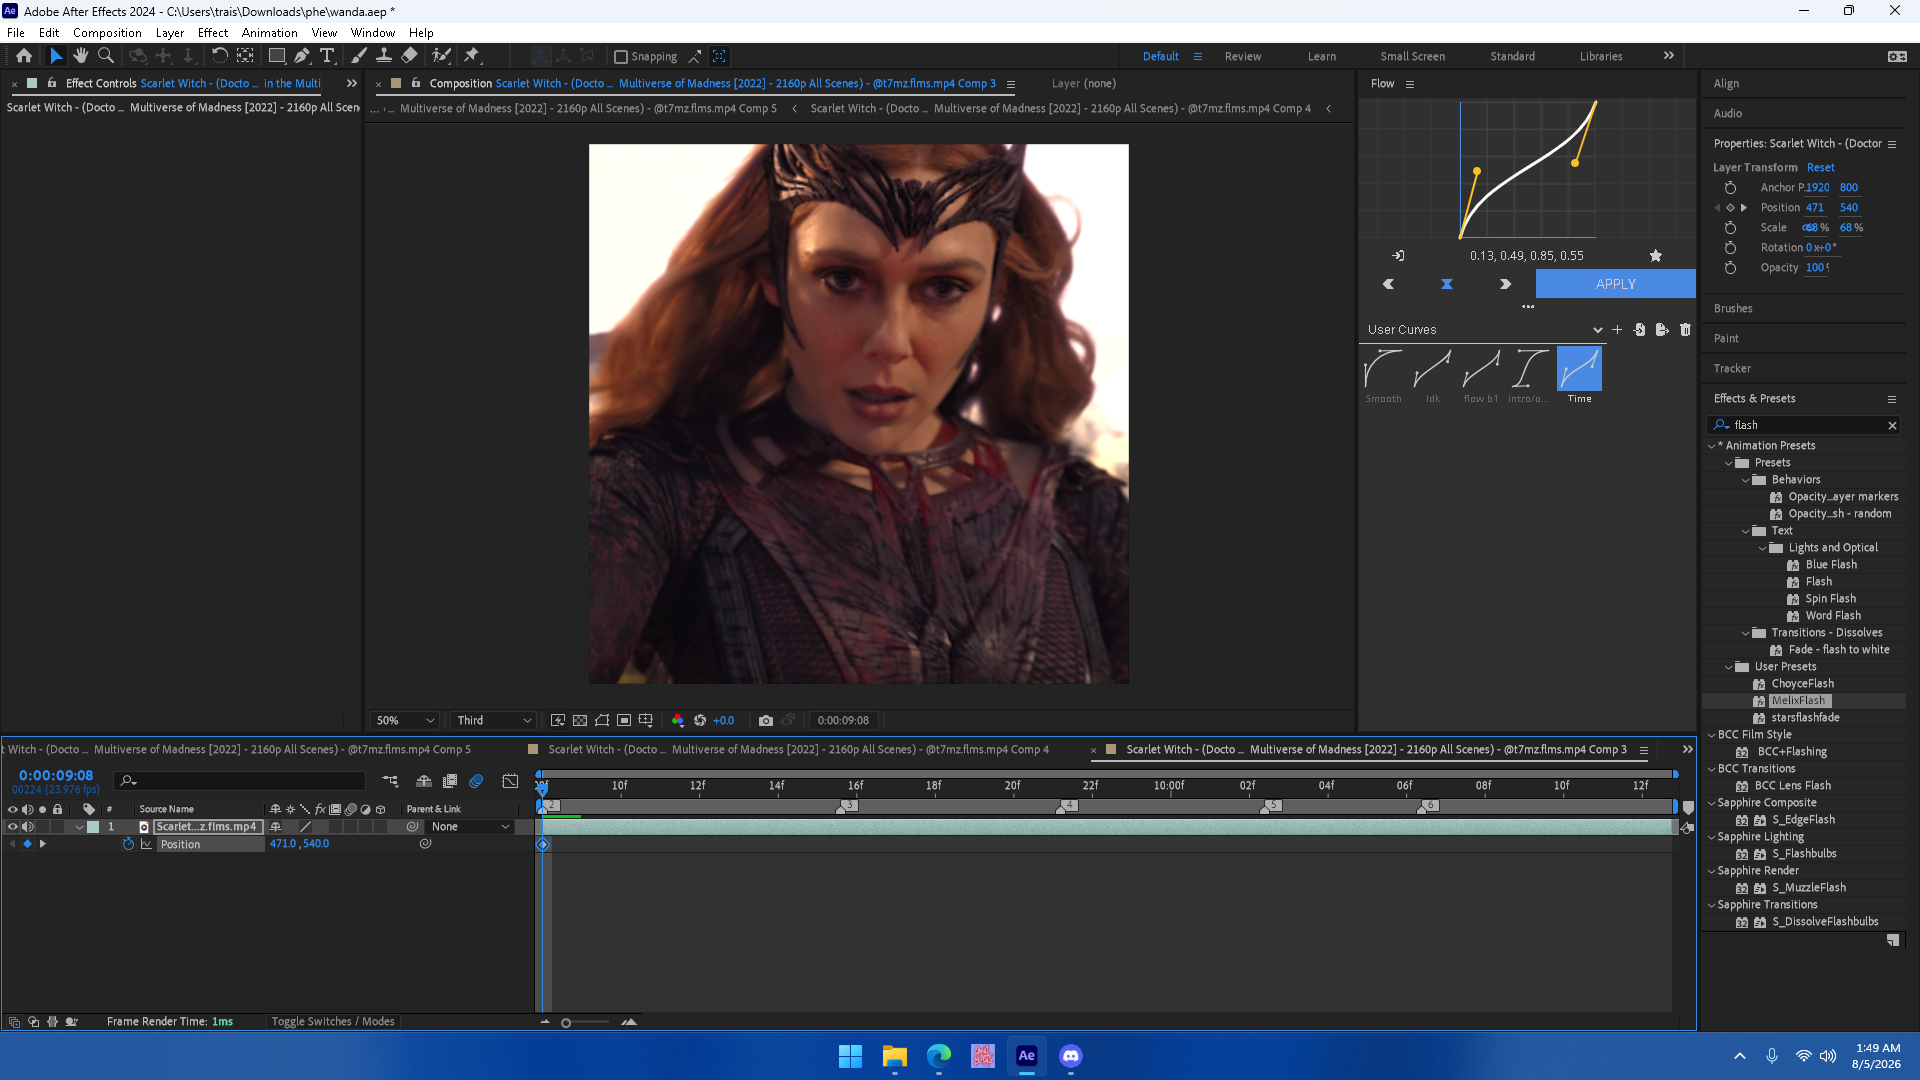Open the Third resolution dropdown

(x=494, y=720)
